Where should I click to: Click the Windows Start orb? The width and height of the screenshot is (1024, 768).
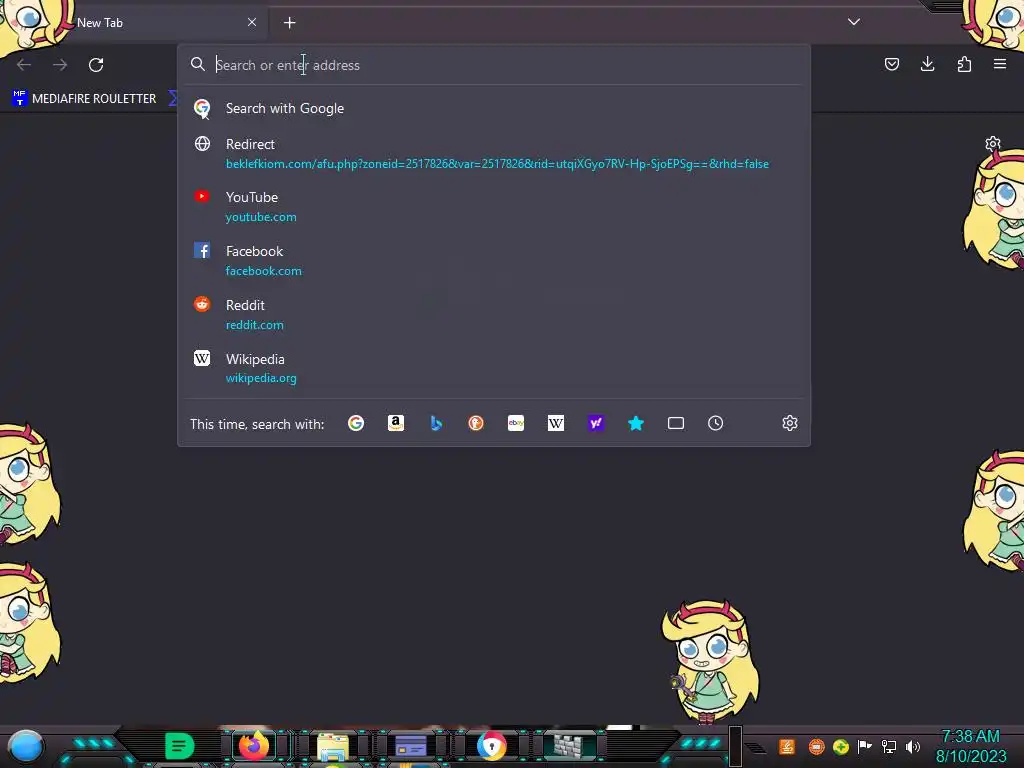tap(25, 747)
